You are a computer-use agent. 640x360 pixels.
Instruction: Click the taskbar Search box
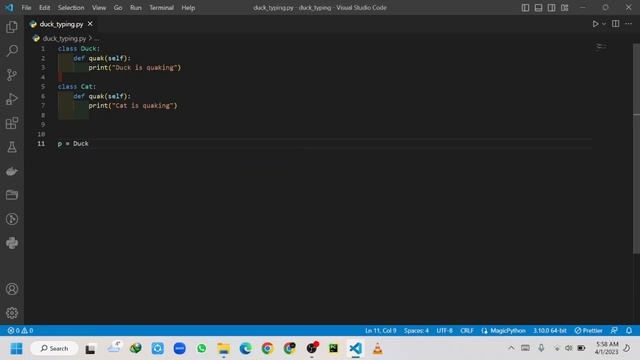[54, 349]
